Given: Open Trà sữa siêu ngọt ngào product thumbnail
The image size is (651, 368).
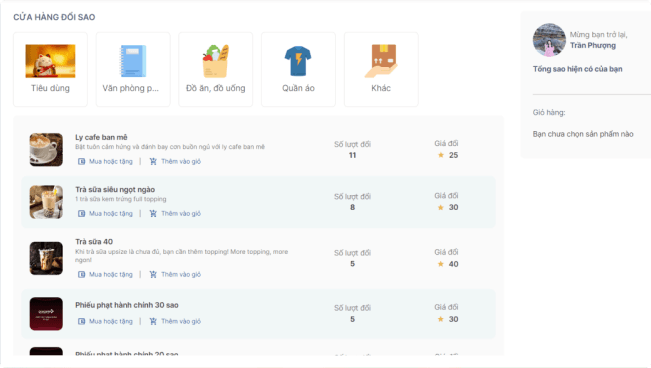Looking at the screenshot, I should point(46,202).
